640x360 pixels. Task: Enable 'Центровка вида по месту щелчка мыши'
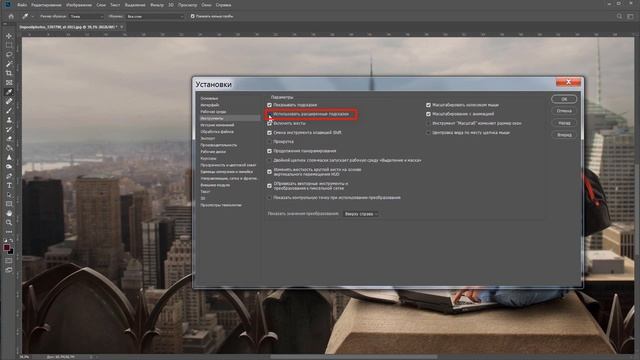pos(428,133)
